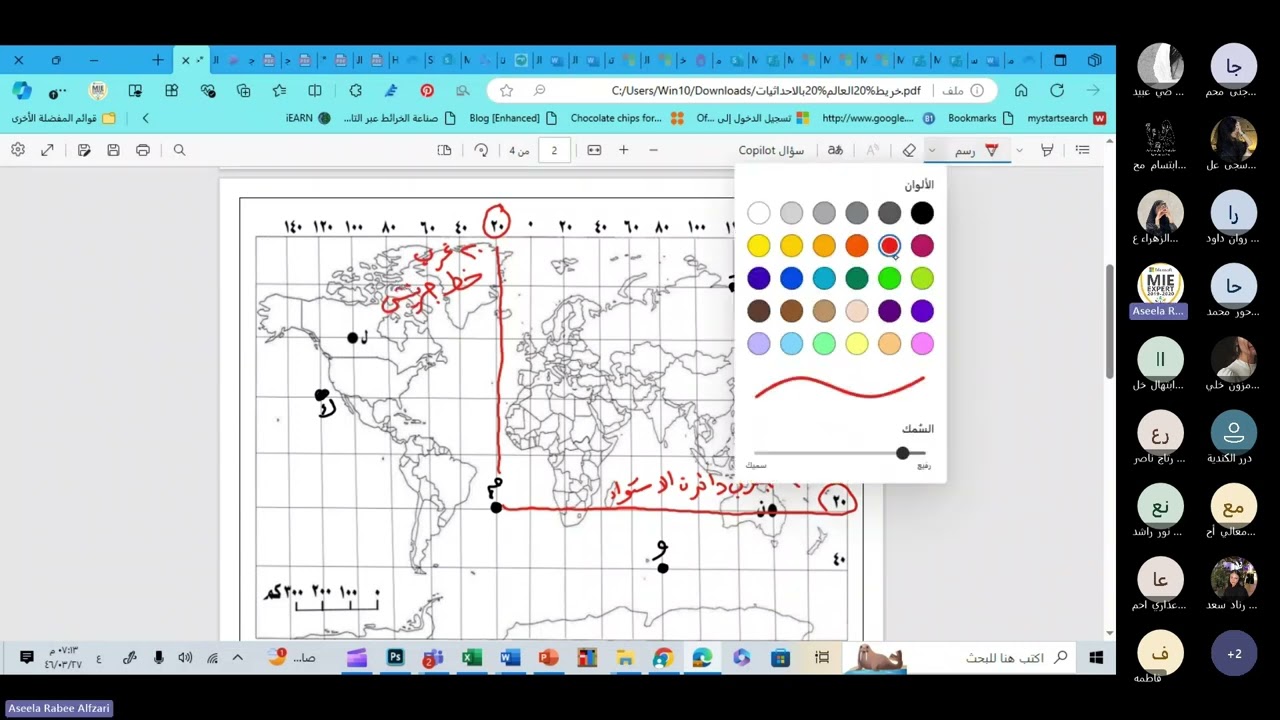The width and height of the screenshot is (1280, 720).
Task: Click the Save As icon in PDF toolbar
Action: coord(84,150)
